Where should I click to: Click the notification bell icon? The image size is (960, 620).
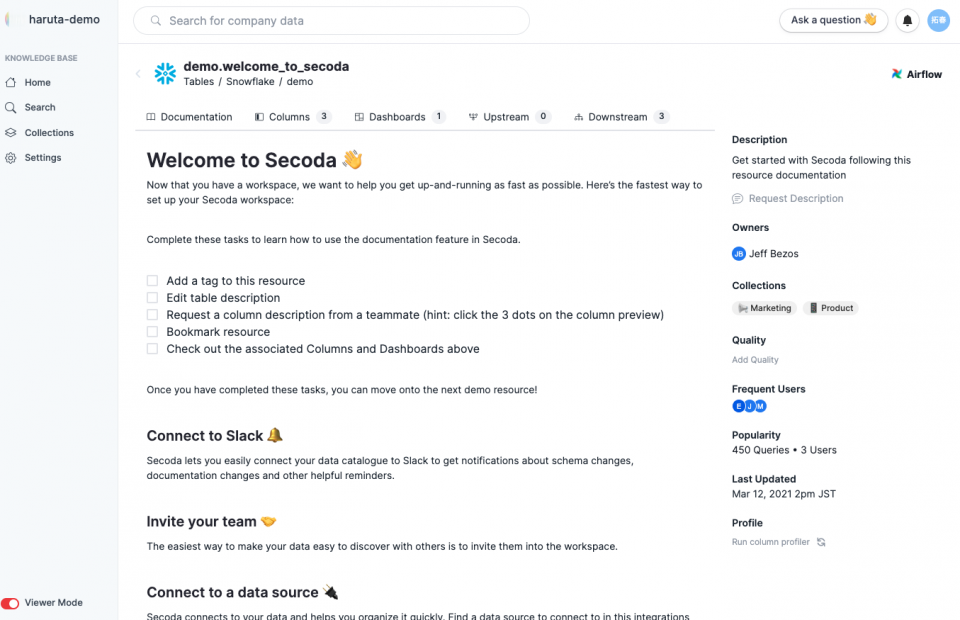907,21
